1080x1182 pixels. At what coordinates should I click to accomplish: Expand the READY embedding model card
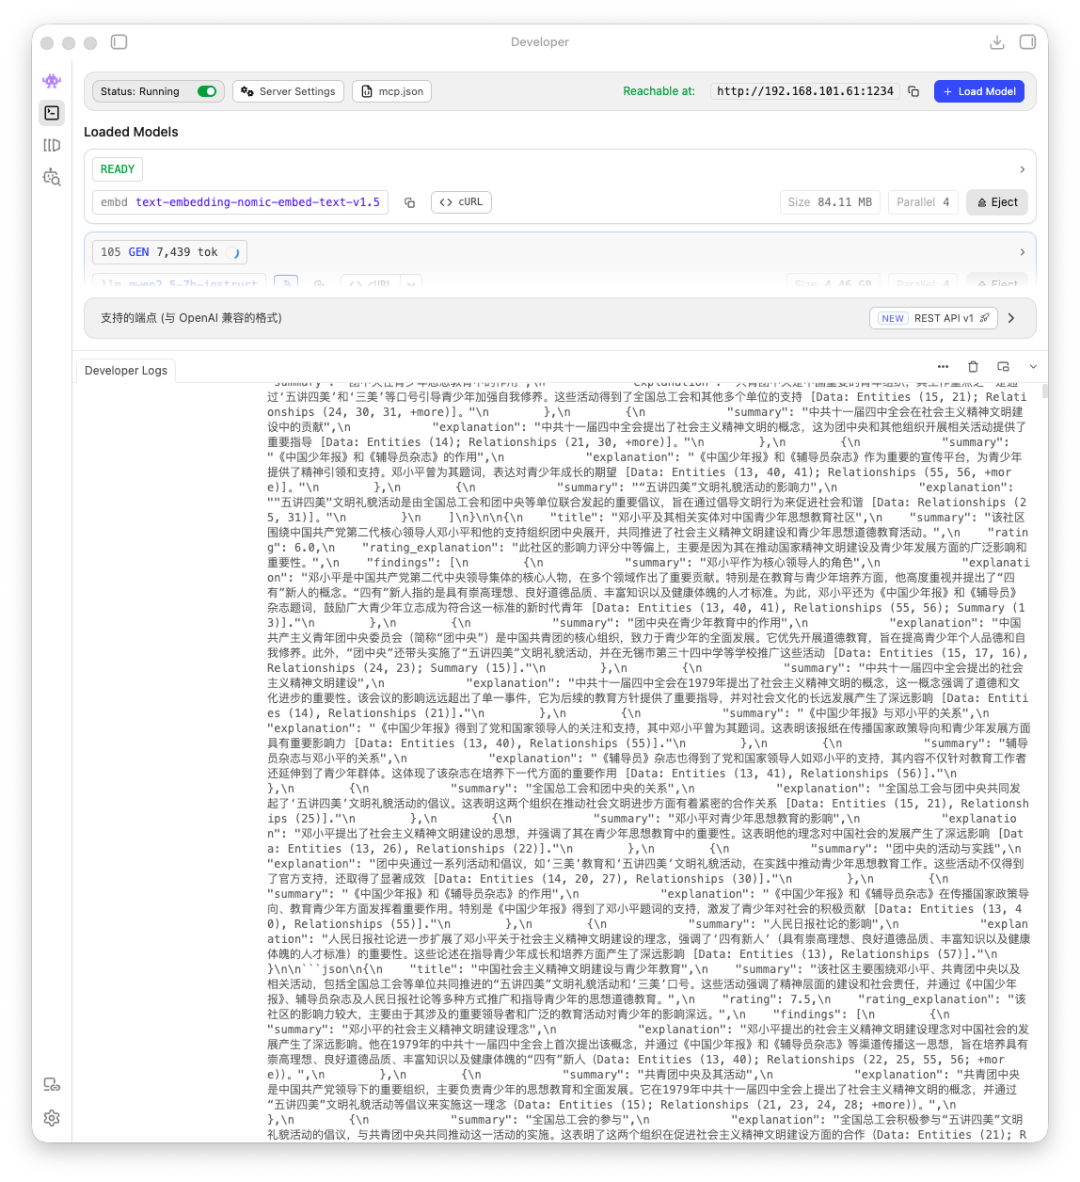coord(1022,170)
